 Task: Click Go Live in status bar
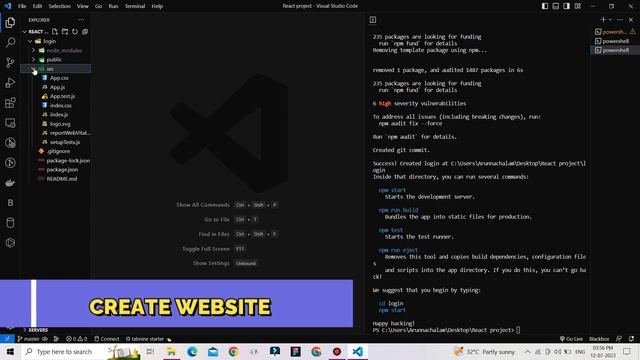point(571,339)
